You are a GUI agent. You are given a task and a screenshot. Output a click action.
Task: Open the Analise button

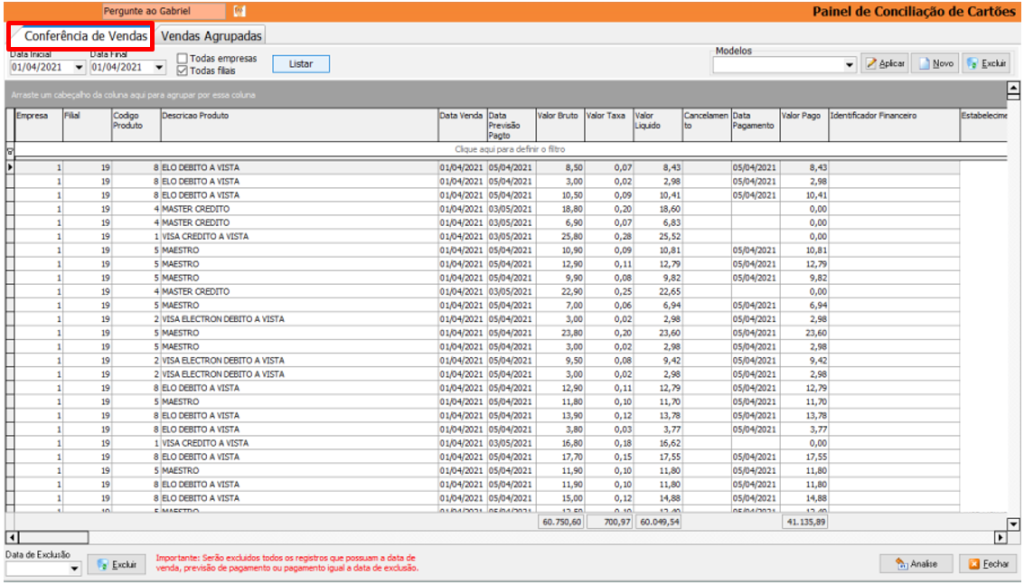pyautogui.click(x=916, y=563)
